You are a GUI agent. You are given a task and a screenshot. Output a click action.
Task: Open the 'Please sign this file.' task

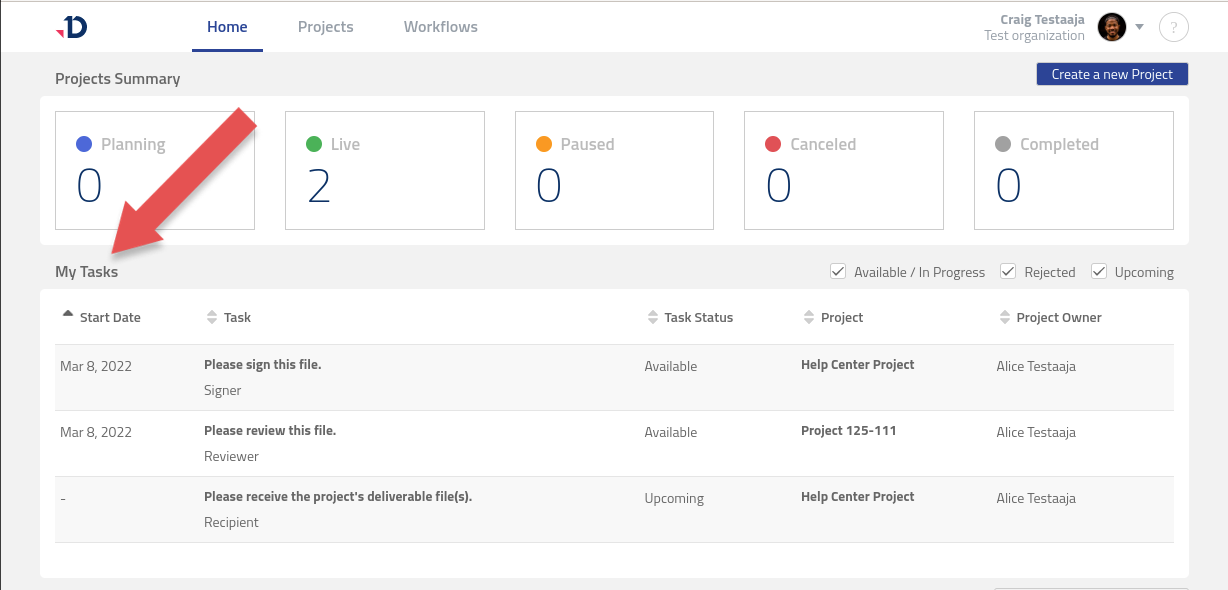point(262,365)
